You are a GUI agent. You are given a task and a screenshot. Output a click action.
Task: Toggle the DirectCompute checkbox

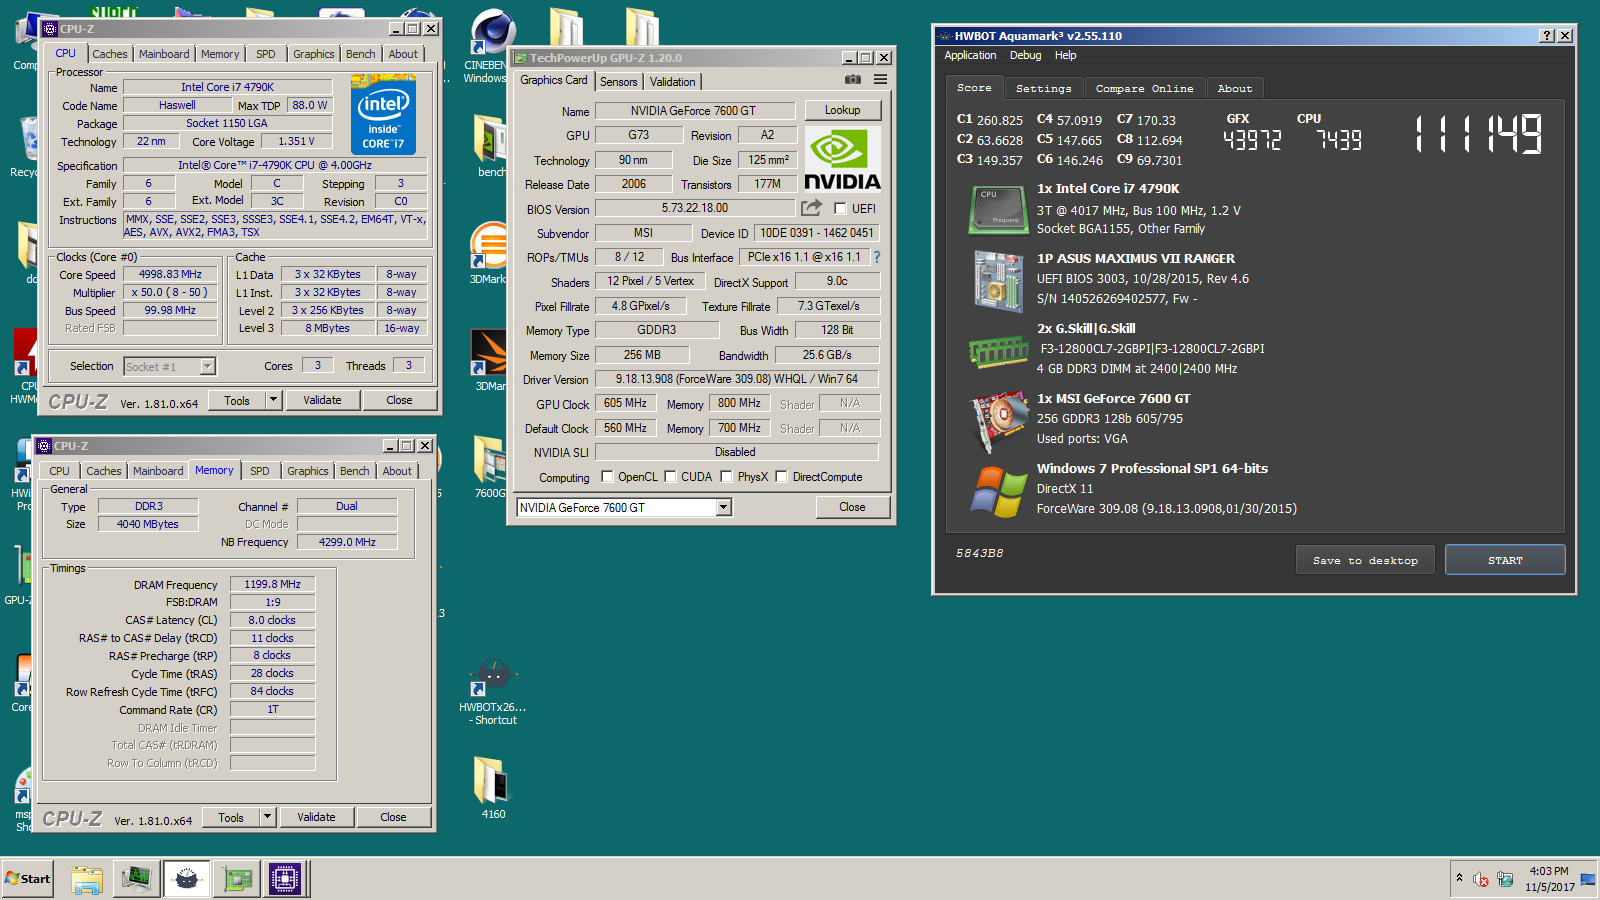coord(782,477)
